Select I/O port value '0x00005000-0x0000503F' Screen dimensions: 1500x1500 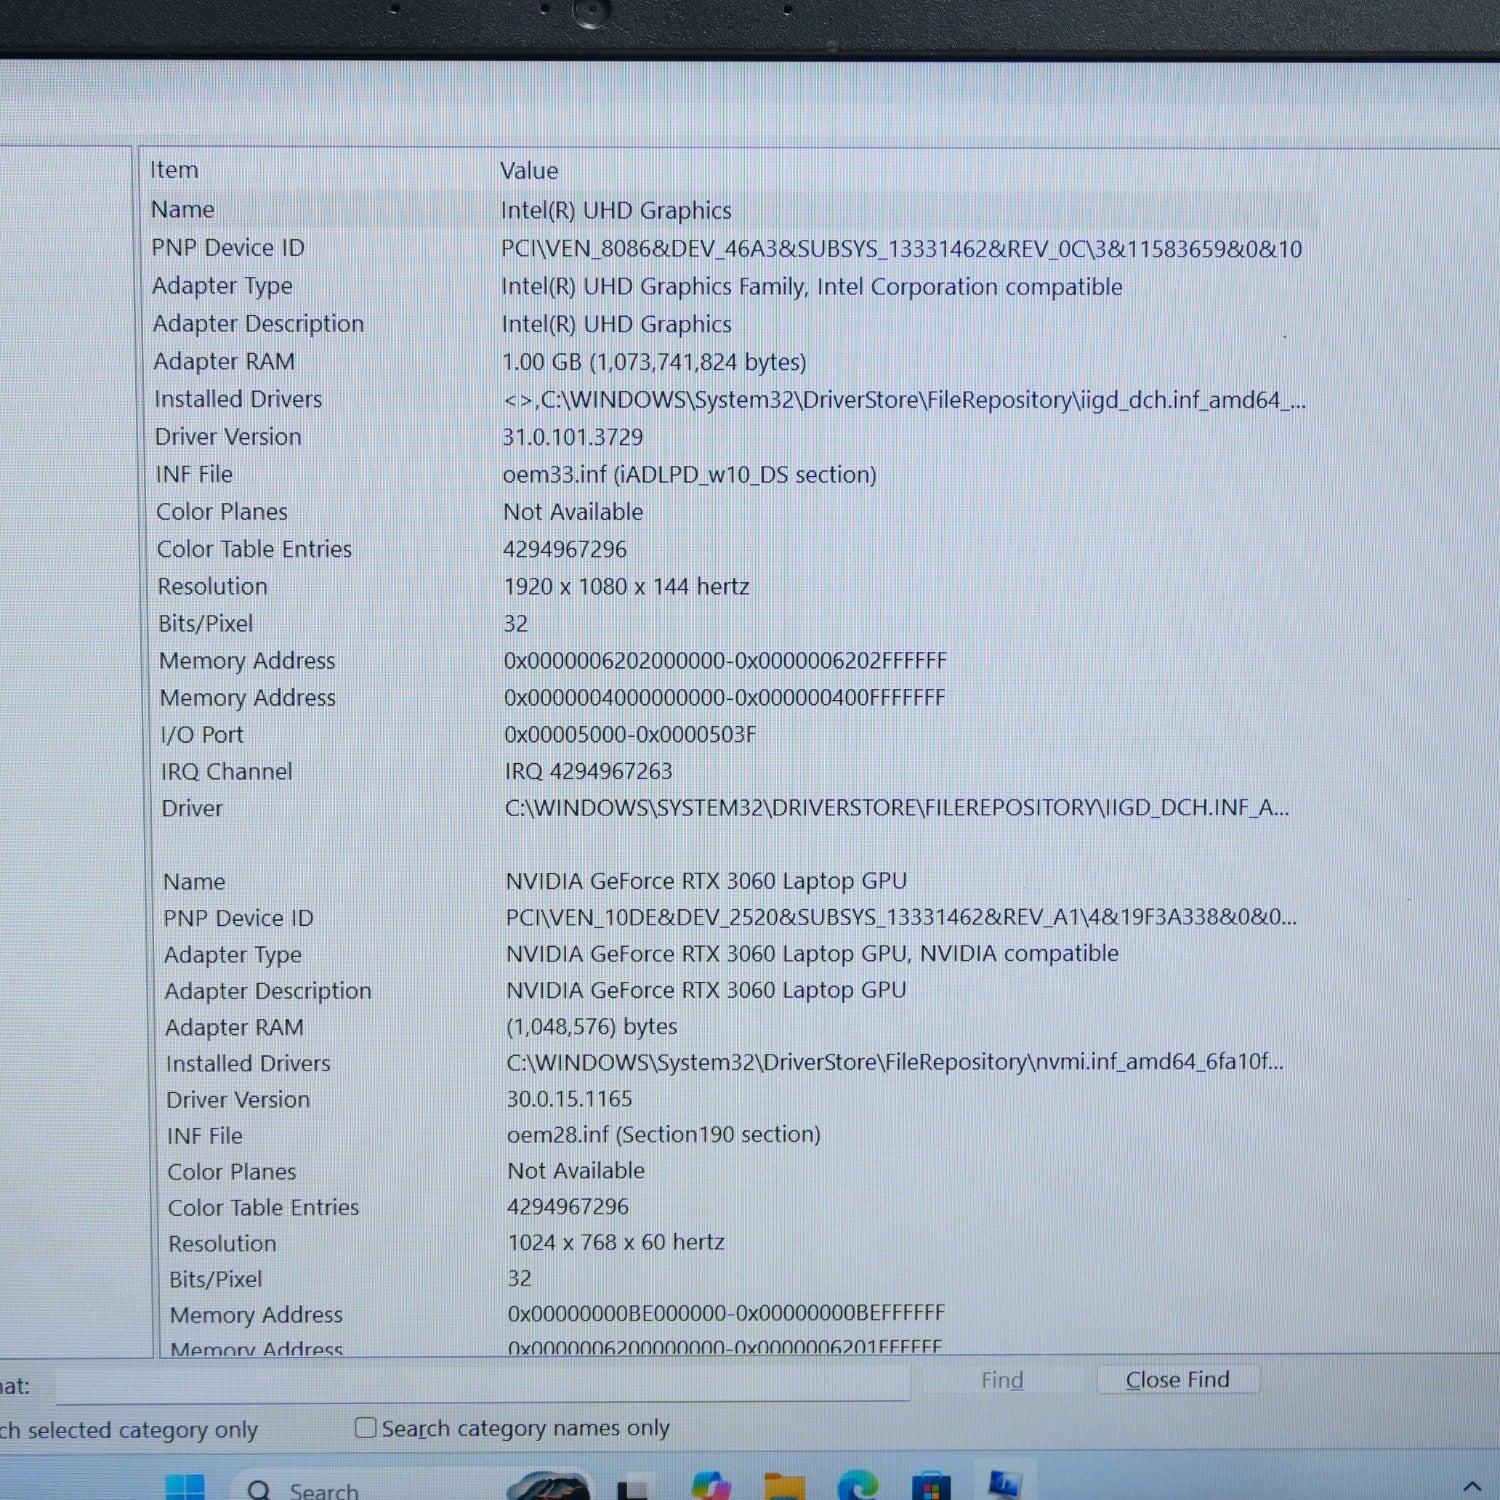631,734
